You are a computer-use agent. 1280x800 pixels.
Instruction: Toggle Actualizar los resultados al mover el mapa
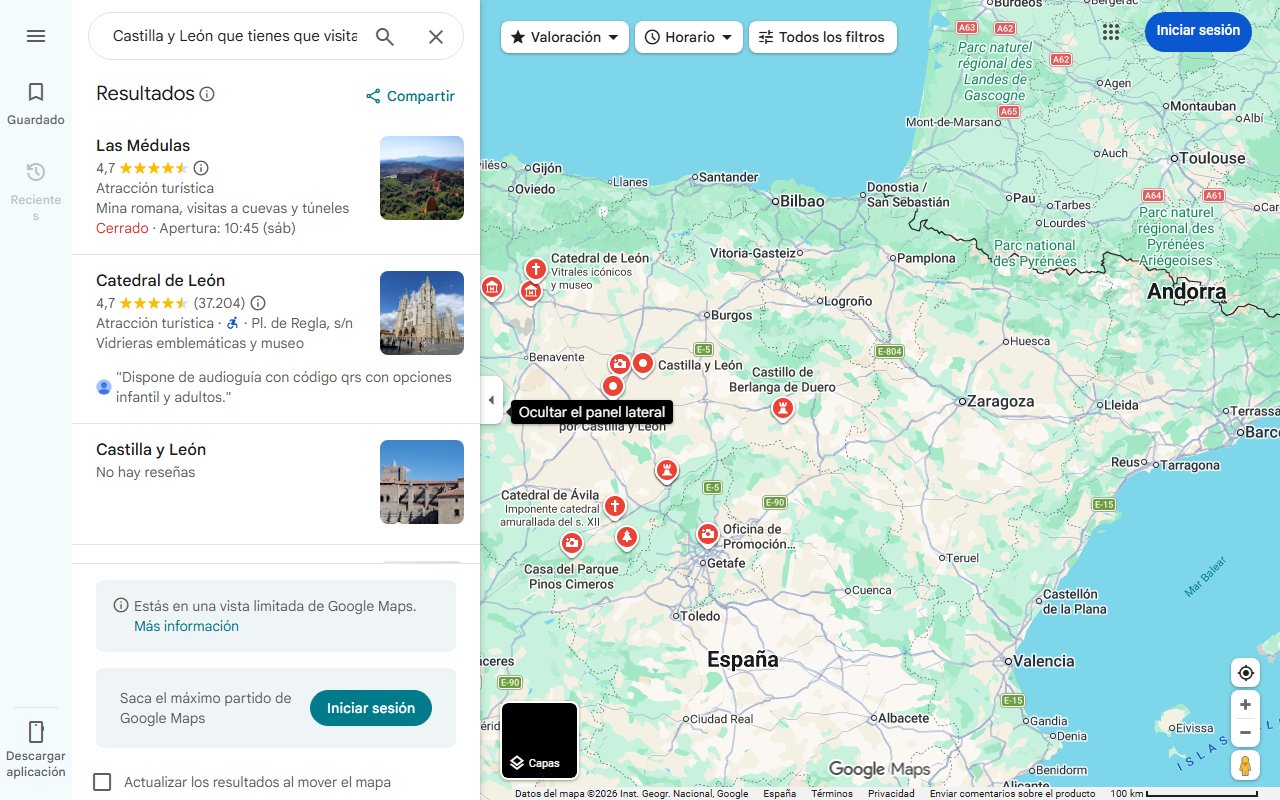102,782
